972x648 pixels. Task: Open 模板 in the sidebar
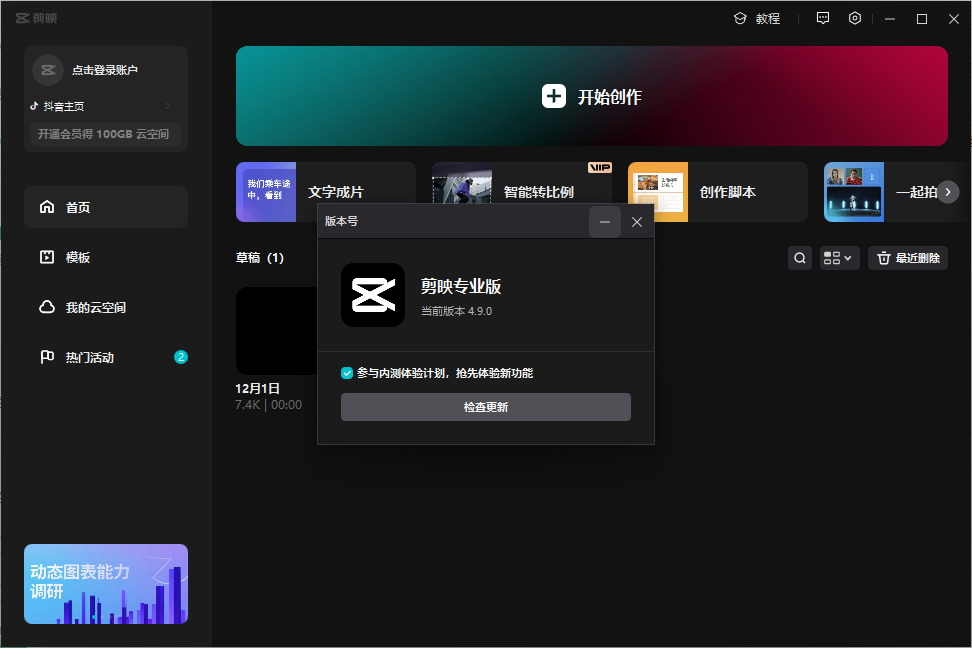click(106, 257)
